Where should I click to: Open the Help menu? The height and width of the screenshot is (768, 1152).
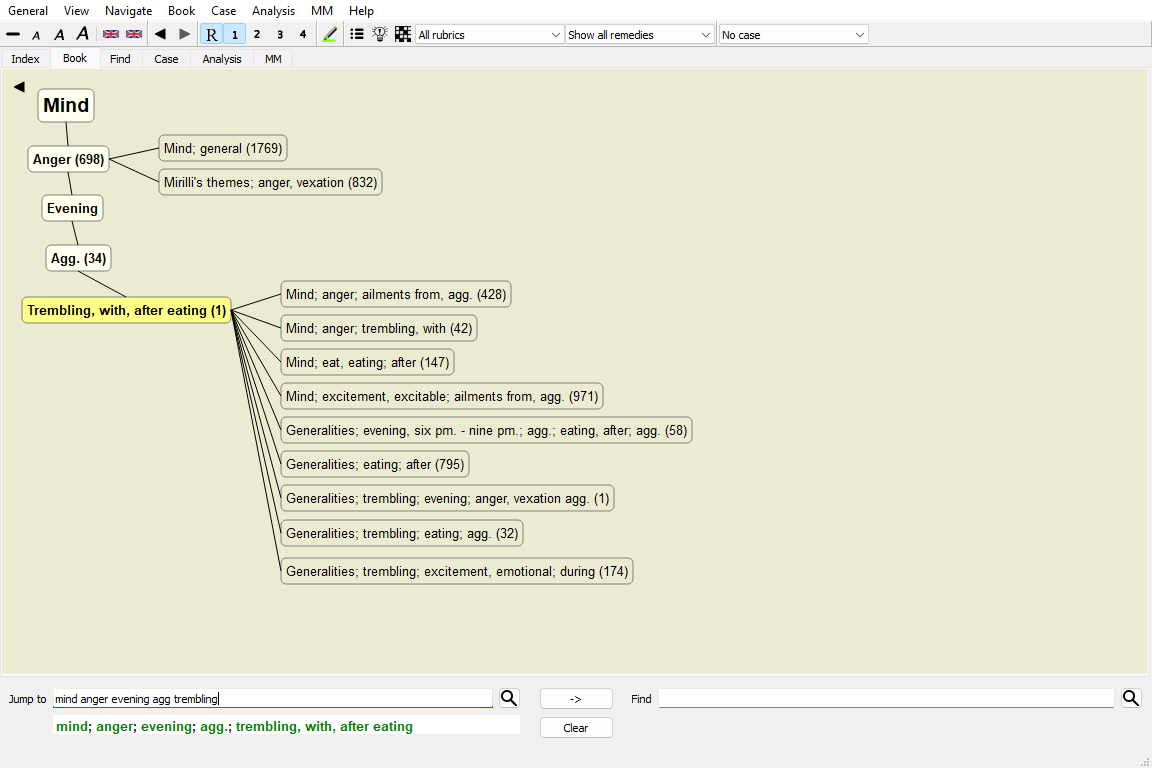tap(361, 10)
